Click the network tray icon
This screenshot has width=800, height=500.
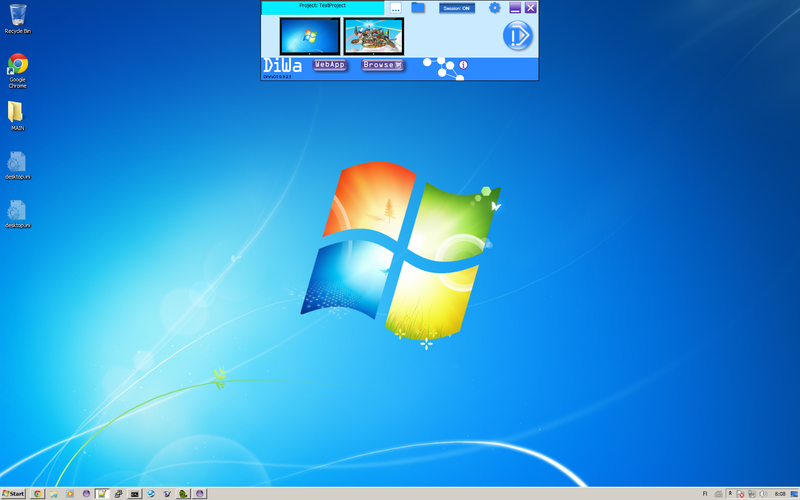(752, 493)
